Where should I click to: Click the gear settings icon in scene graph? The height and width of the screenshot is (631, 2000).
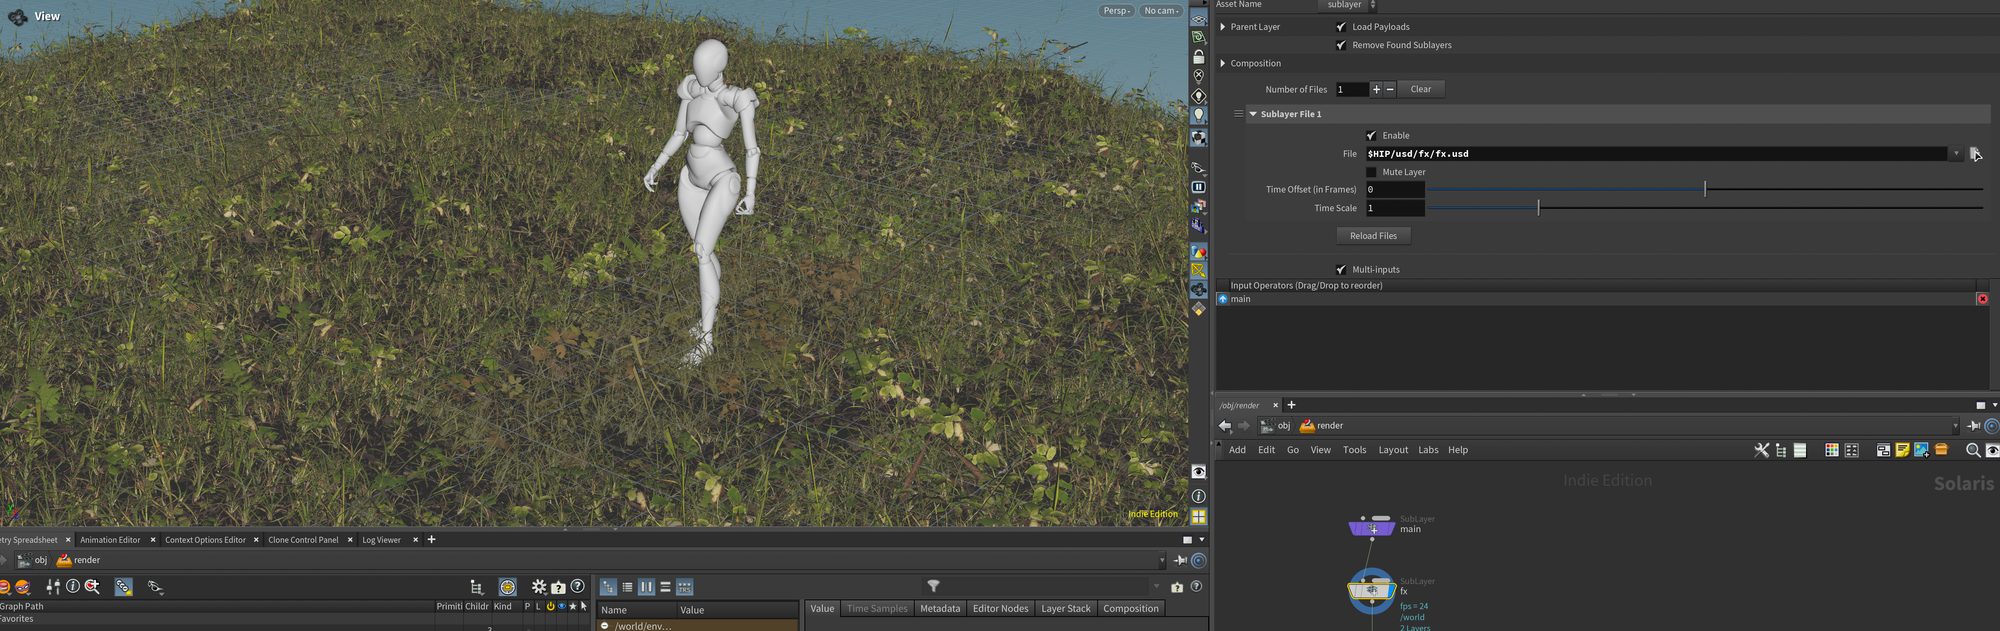click(539, 587)
